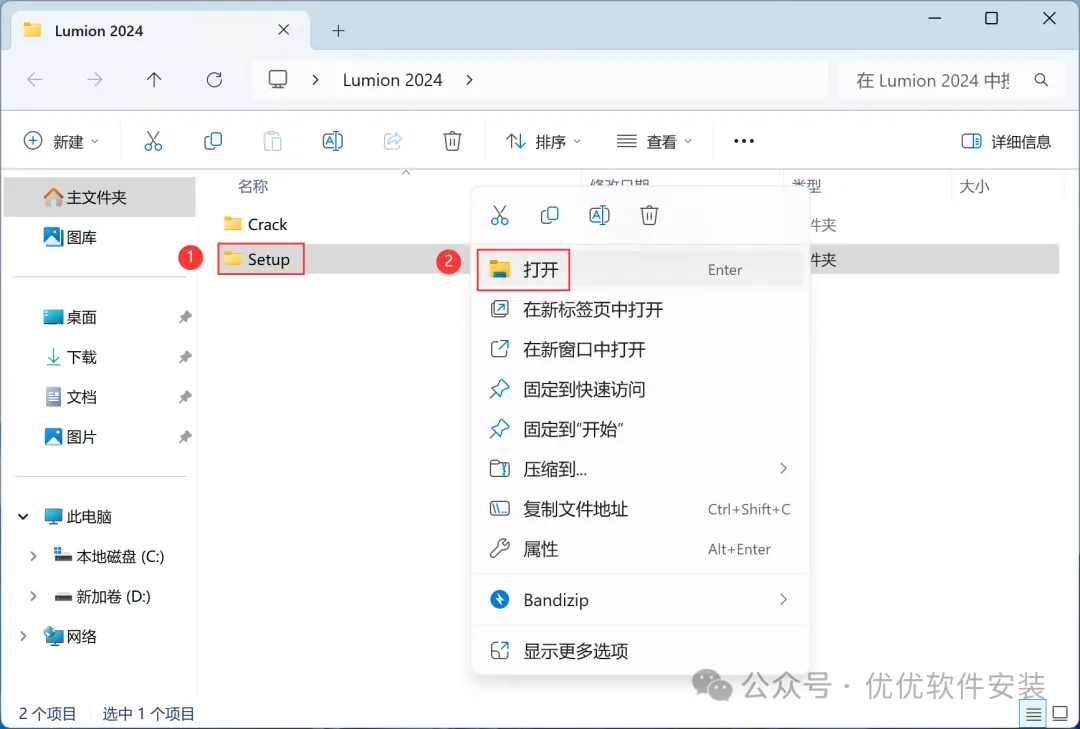Click Delete icon in the context menu

point(649,215)
